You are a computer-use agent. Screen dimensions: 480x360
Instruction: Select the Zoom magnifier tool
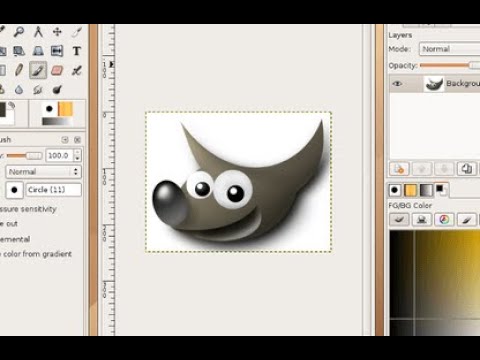pos(19,32)
